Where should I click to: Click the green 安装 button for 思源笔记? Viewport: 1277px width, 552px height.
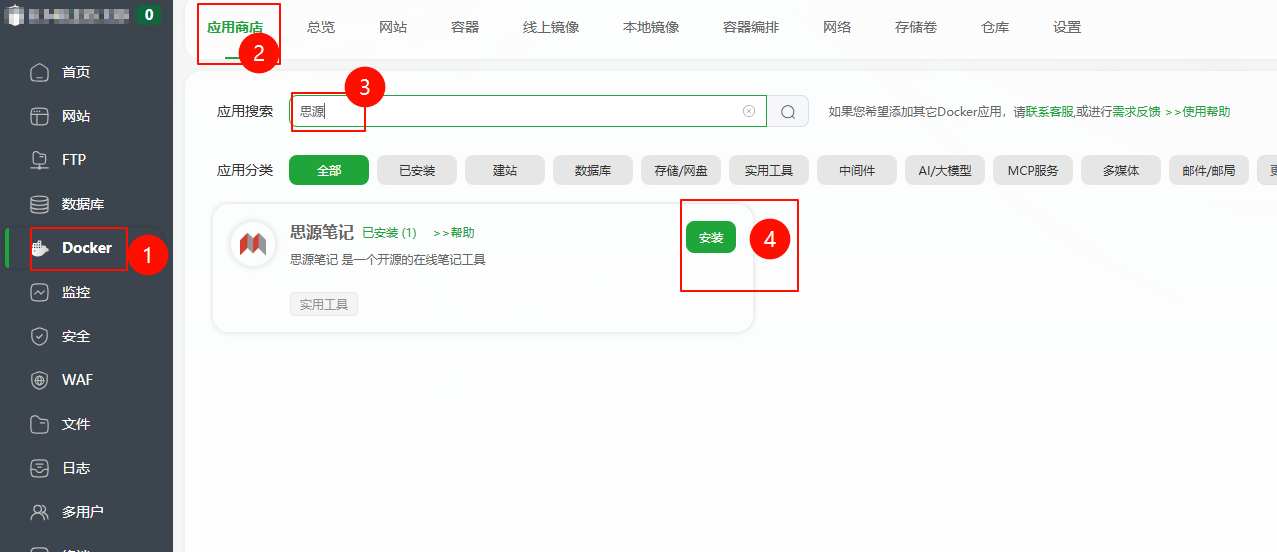pos(711,237)
